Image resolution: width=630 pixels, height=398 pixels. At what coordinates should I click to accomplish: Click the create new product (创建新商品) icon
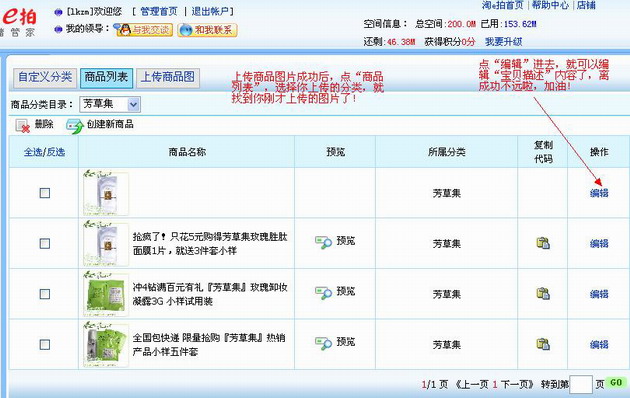tap(75, 126)
